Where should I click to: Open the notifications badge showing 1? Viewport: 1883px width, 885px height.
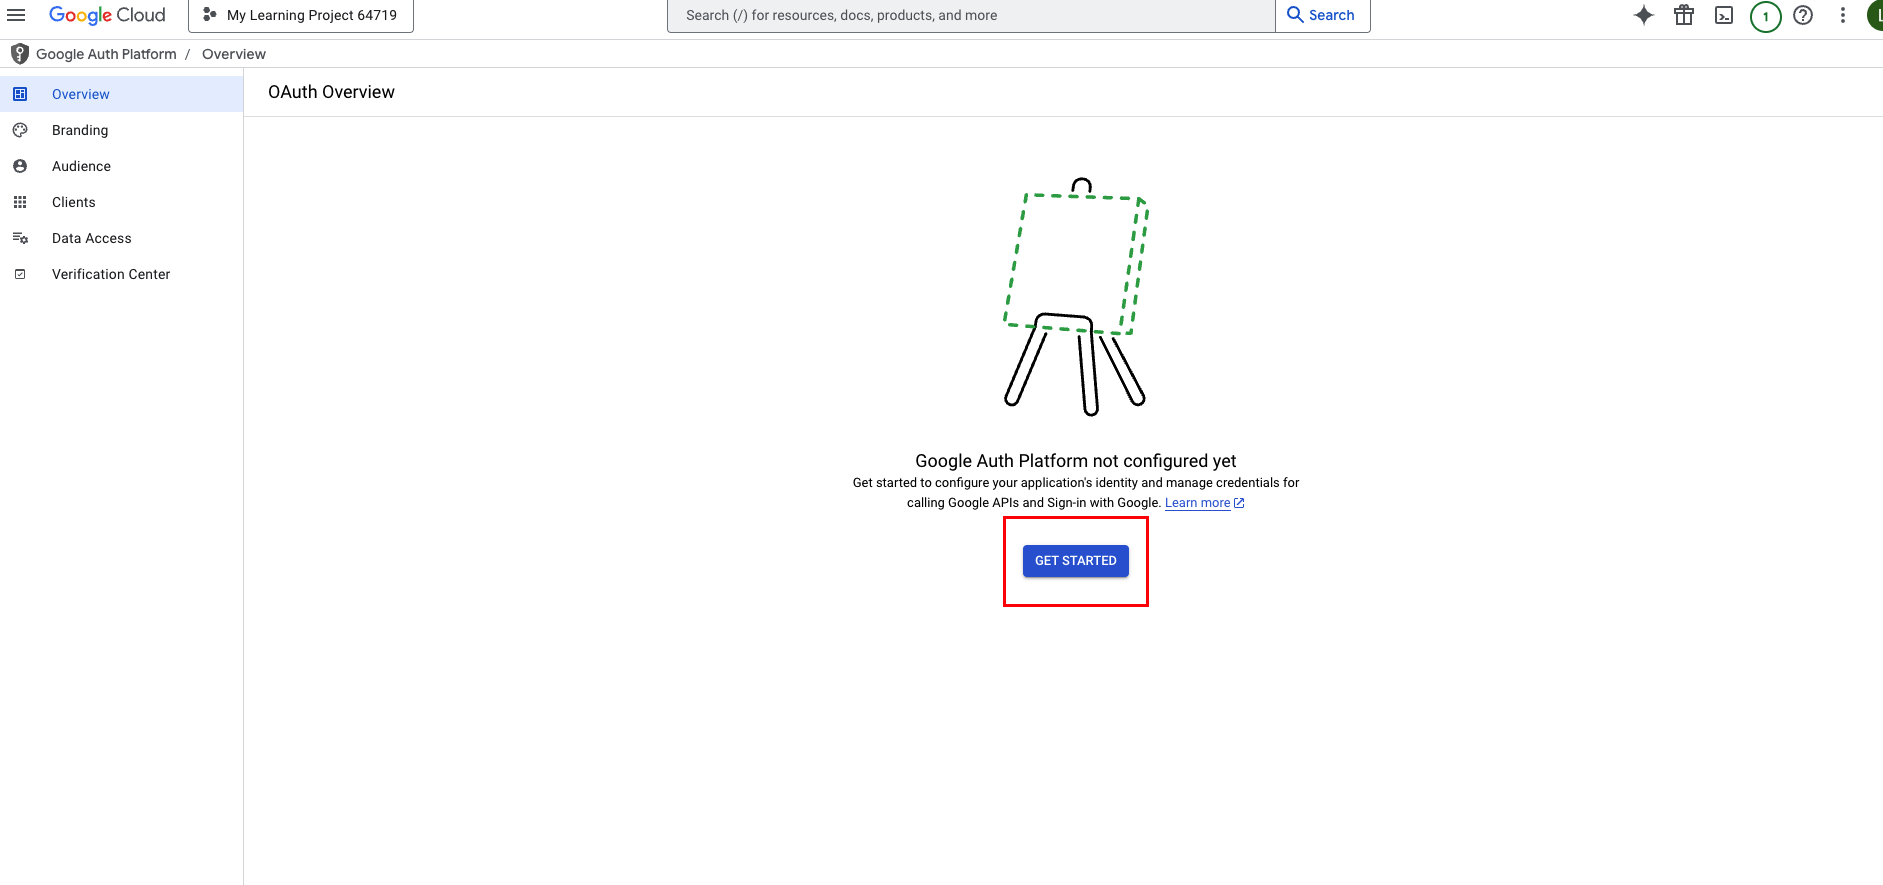click(1765, 16)
